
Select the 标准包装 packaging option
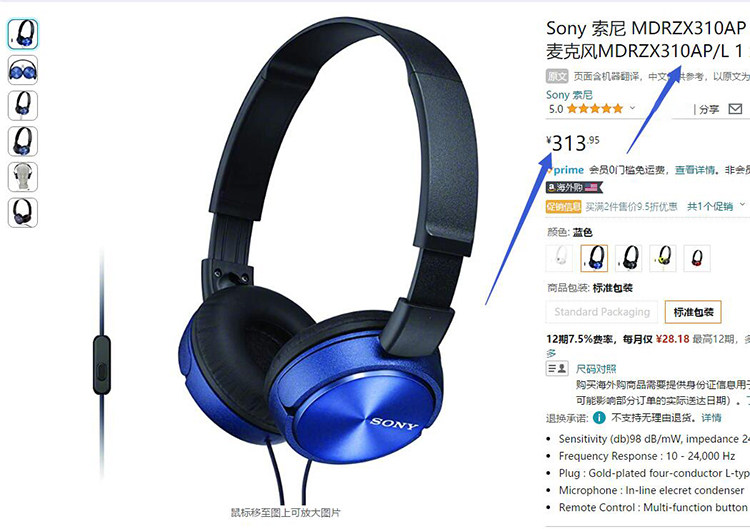[x=693, y=312]
